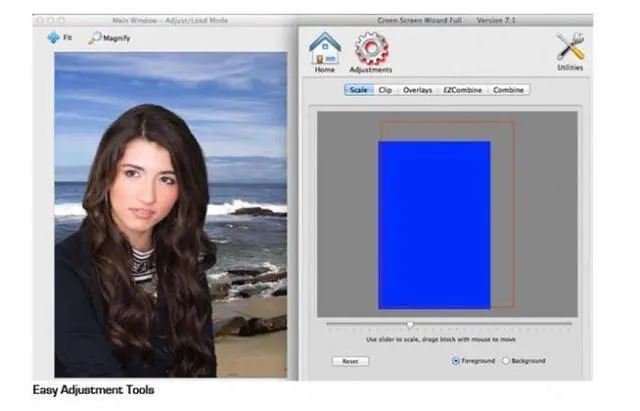Switch to the Clip tab
Image resolution: width=640 pixels, height=411 pixels.
385,90
